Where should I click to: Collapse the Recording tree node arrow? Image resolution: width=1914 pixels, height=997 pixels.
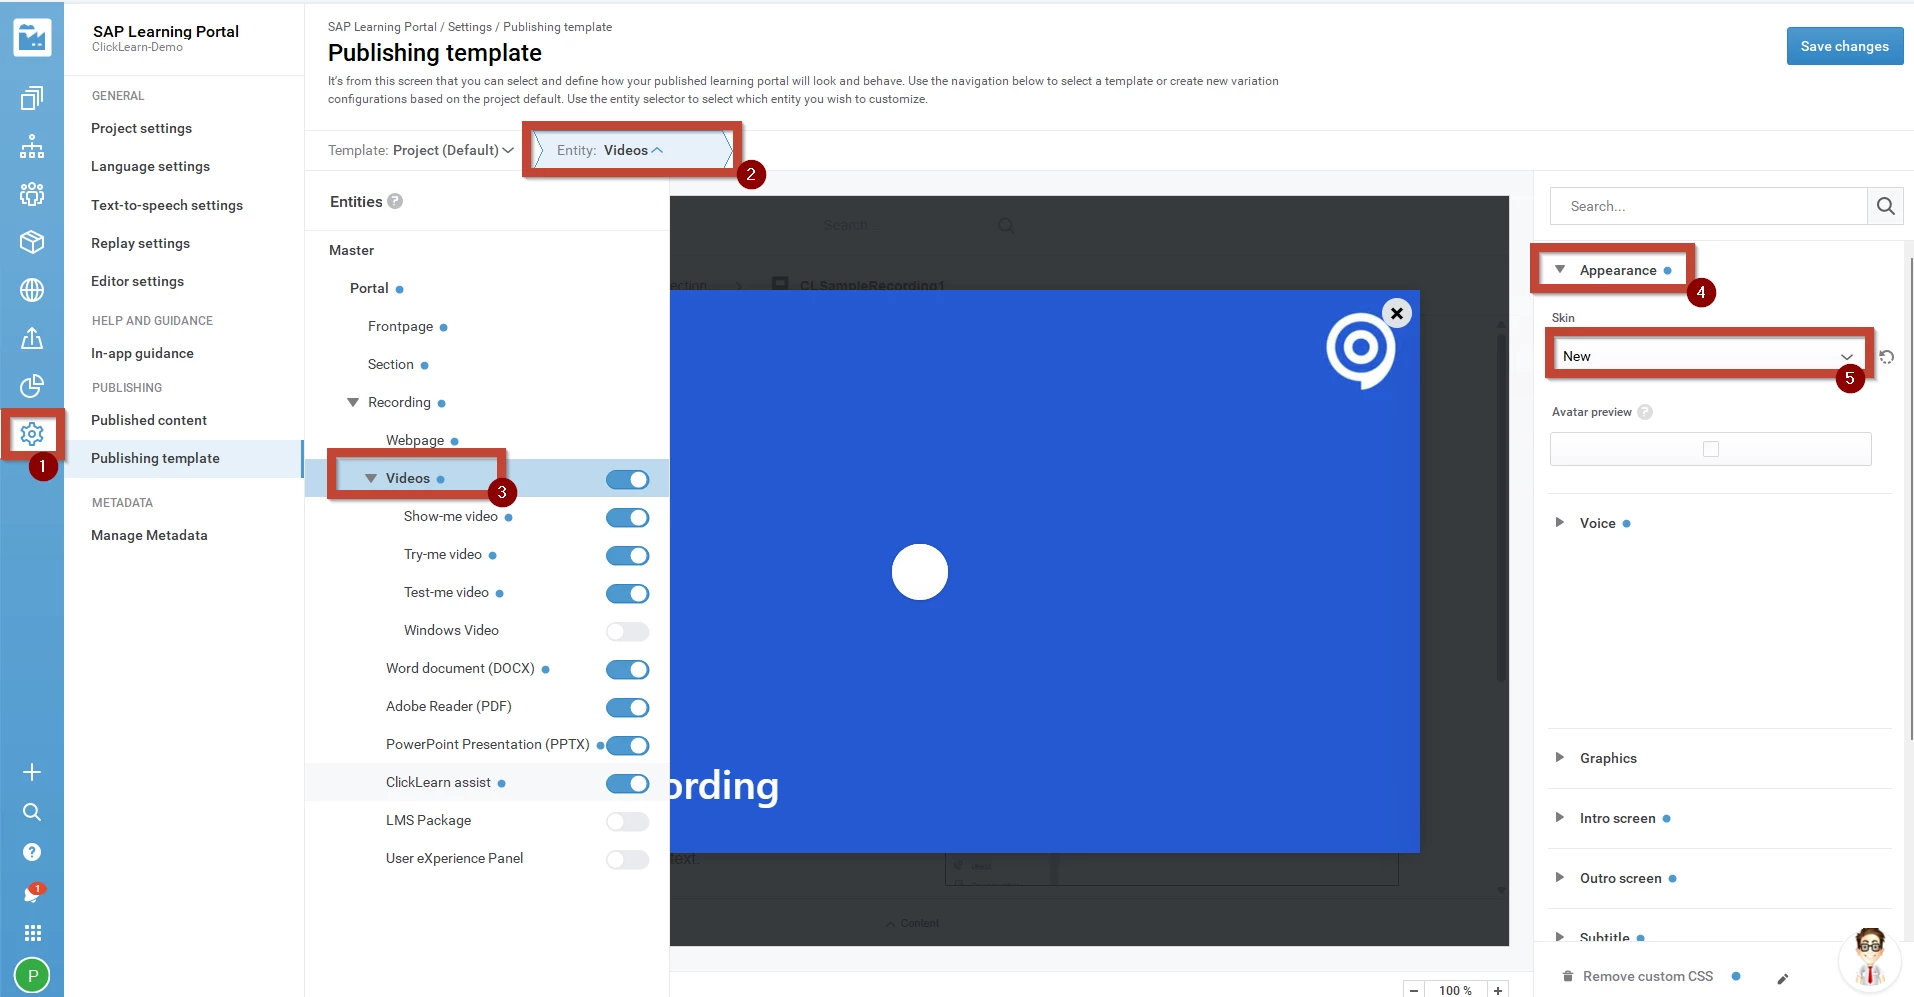(353, 402)
